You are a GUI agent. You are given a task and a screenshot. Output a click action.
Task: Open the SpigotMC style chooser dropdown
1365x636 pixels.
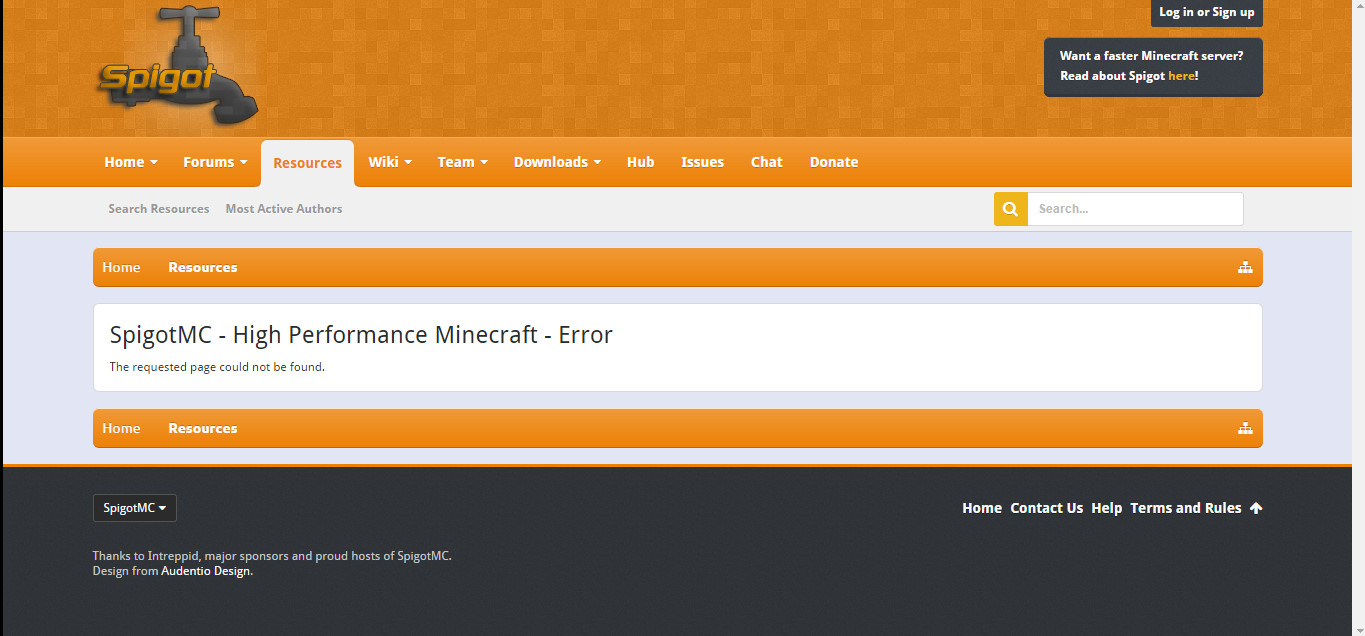(x=135, y=508)
